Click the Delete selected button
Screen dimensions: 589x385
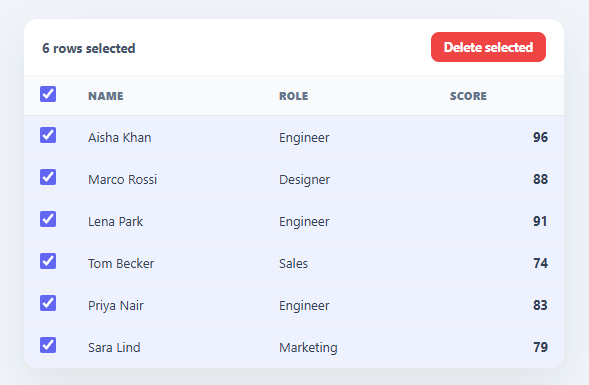coord(488,47)
